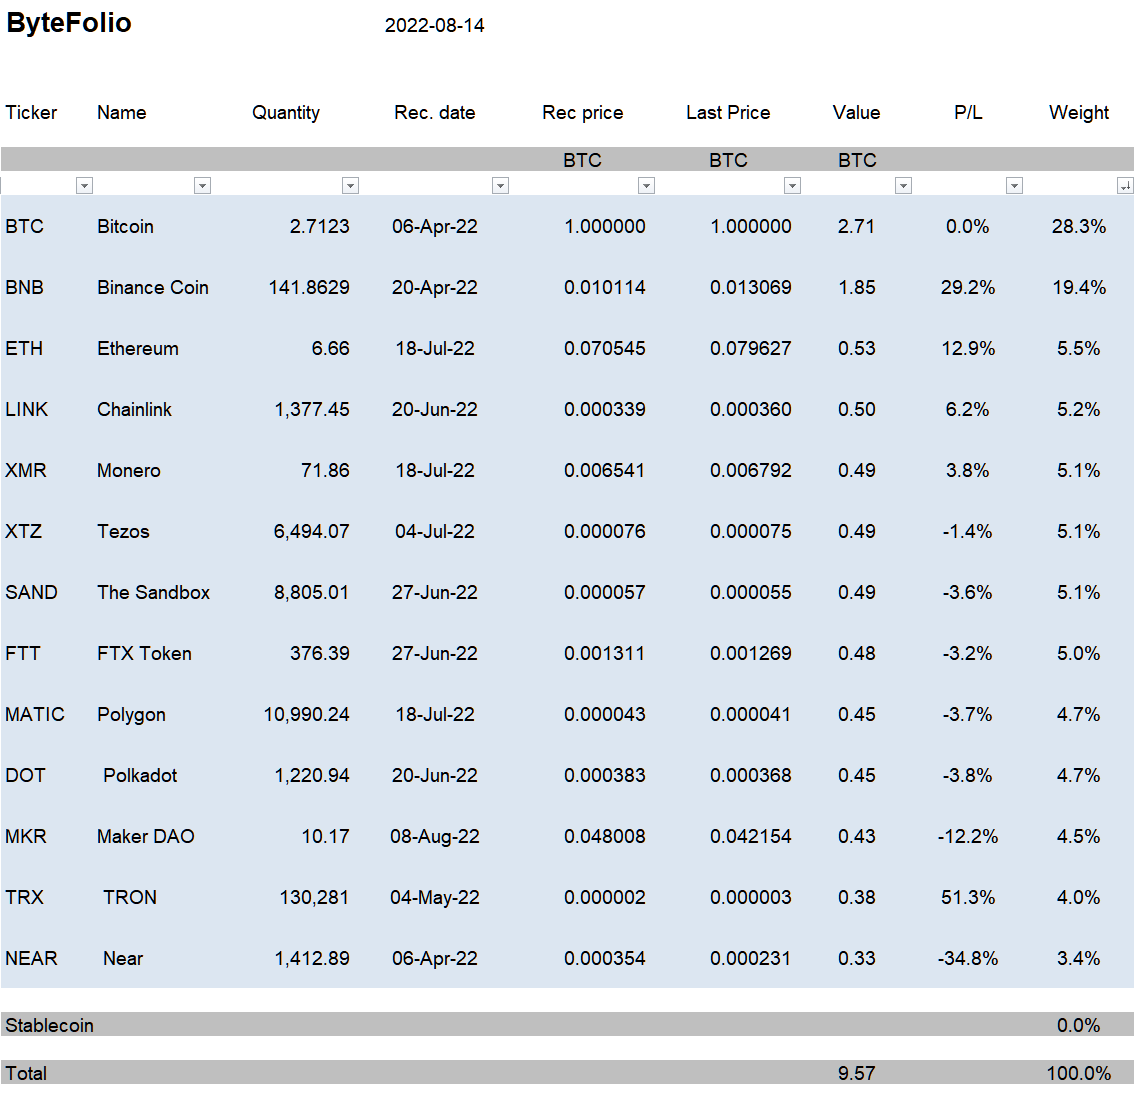The height and width of the screenshot is (1104, 1141).
Task: Open the Last Price column filter dropdown
Action: click(792, 186)
